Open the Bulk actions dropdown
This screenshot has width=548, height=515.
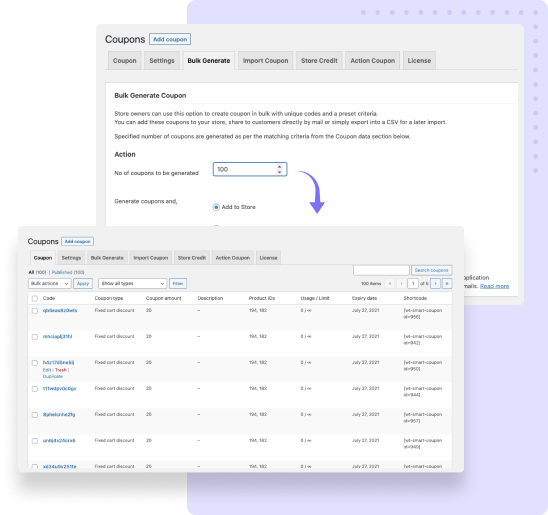click(x=49, y=283)
